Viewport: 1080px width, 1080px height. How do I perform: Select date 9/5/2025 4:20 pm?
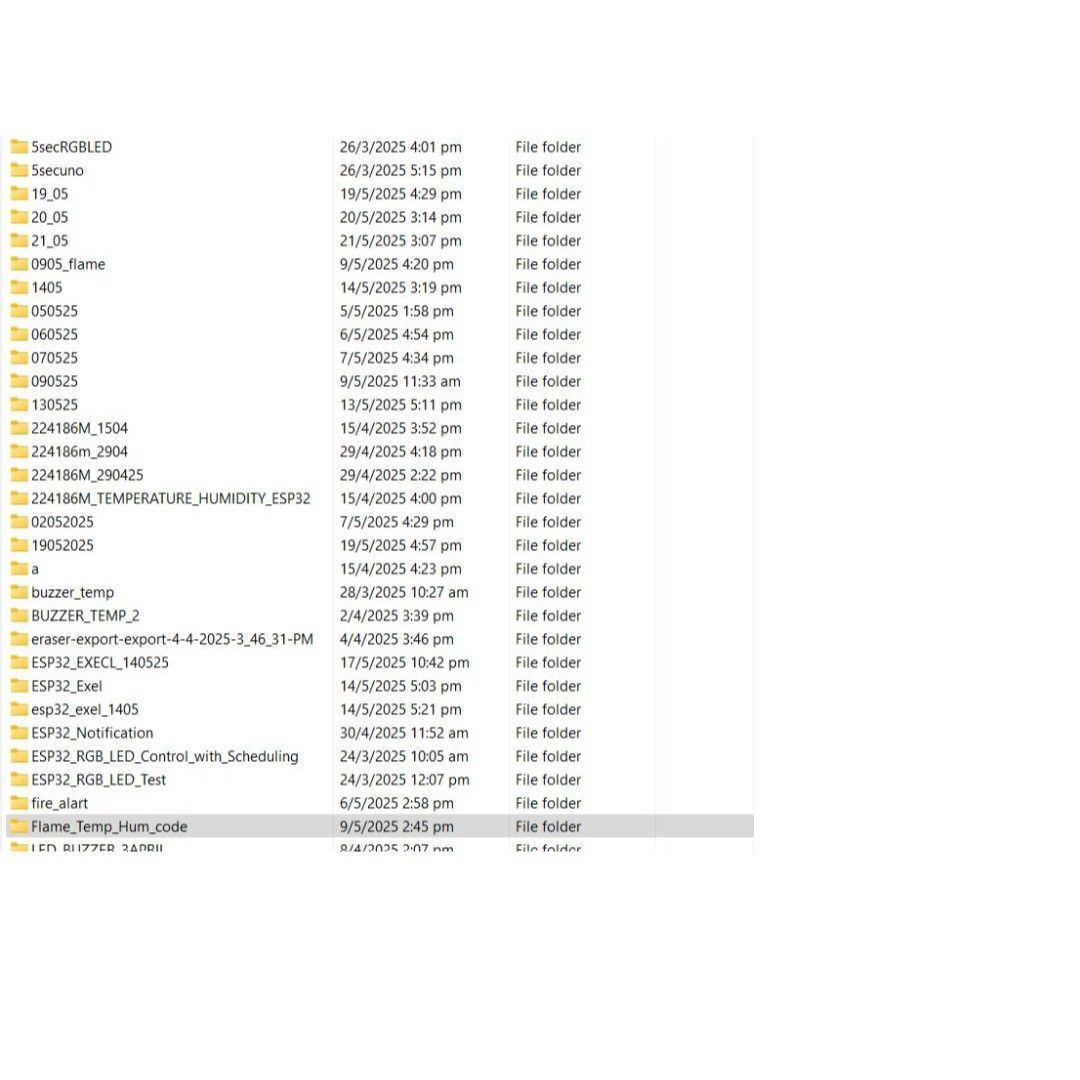coord(397,264)
